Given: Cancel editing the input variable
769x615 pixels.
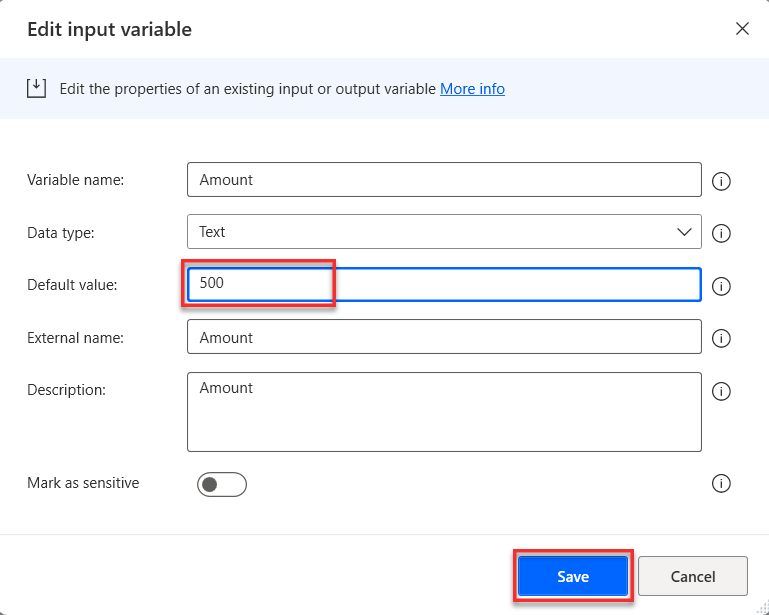Looking at the screenshot, I should tap(693, 576).
